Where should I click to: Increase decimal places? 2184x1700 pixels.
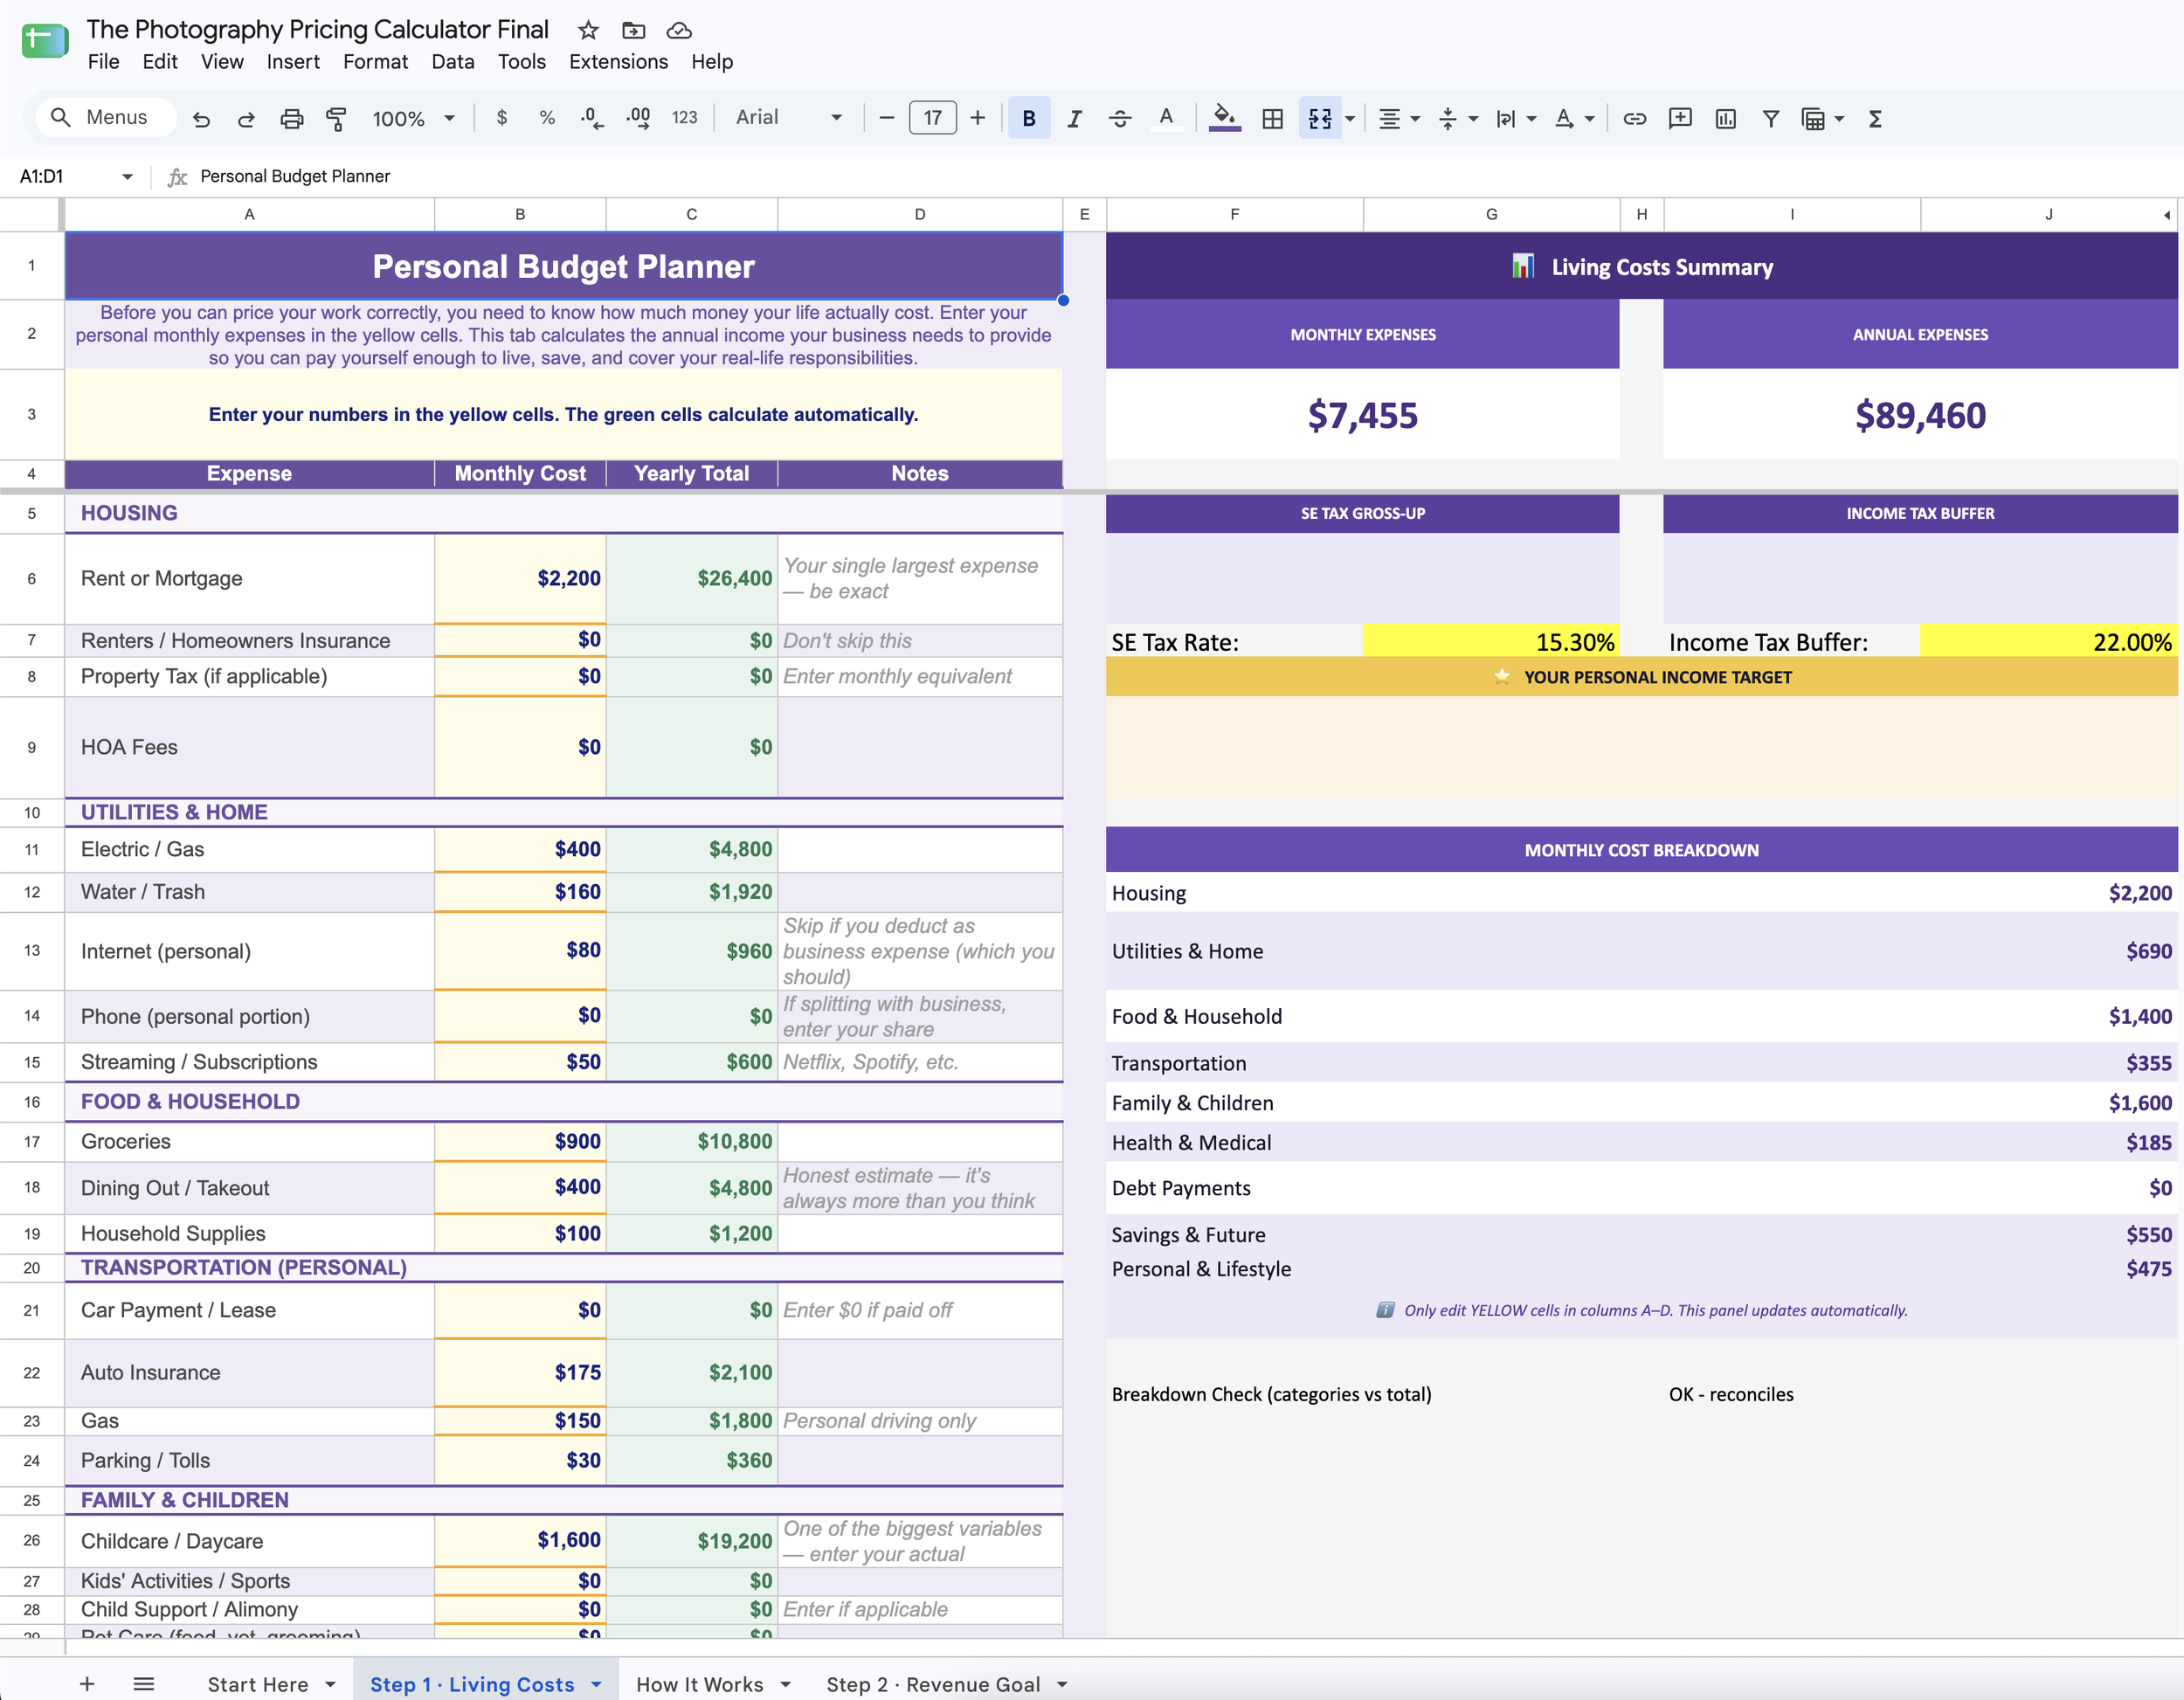click(x=638, y=118)
